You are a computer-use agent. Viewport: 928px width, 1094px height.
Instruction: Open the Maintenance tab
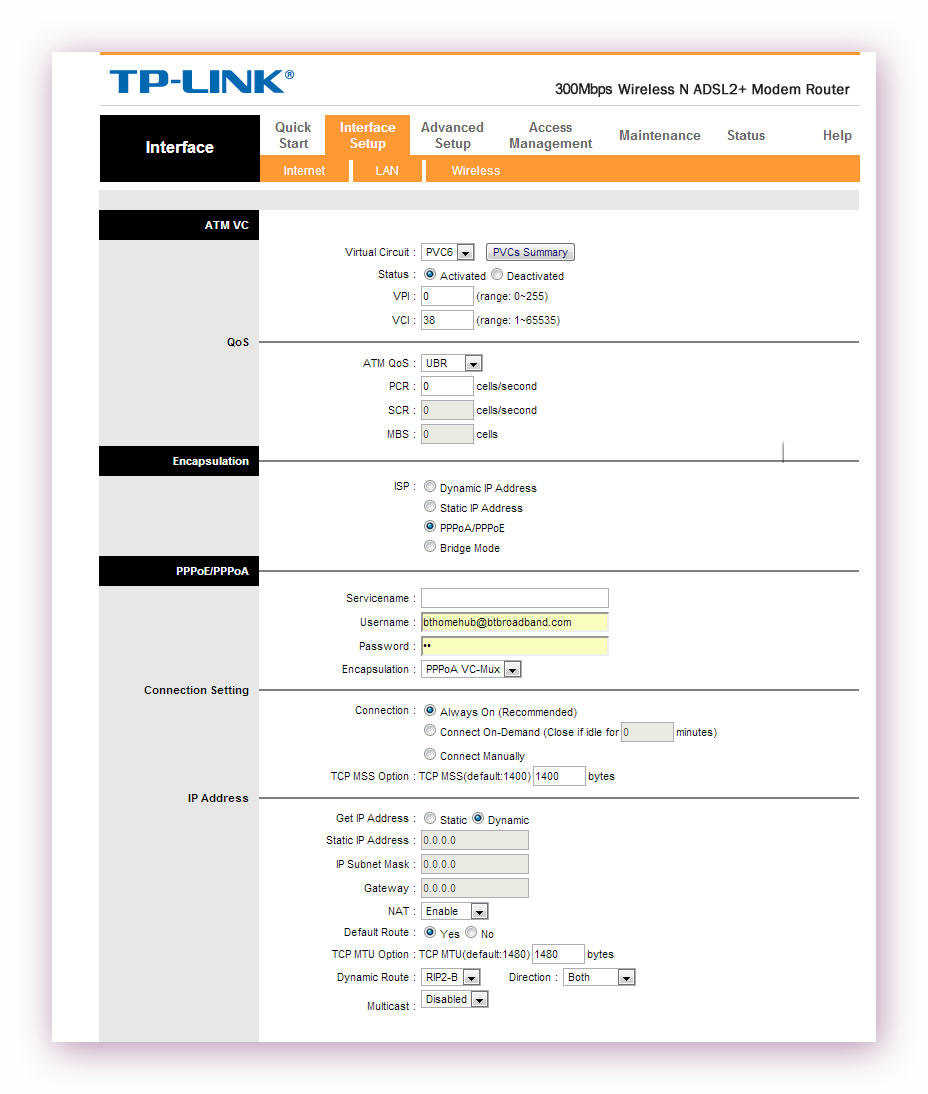[659, 135]
